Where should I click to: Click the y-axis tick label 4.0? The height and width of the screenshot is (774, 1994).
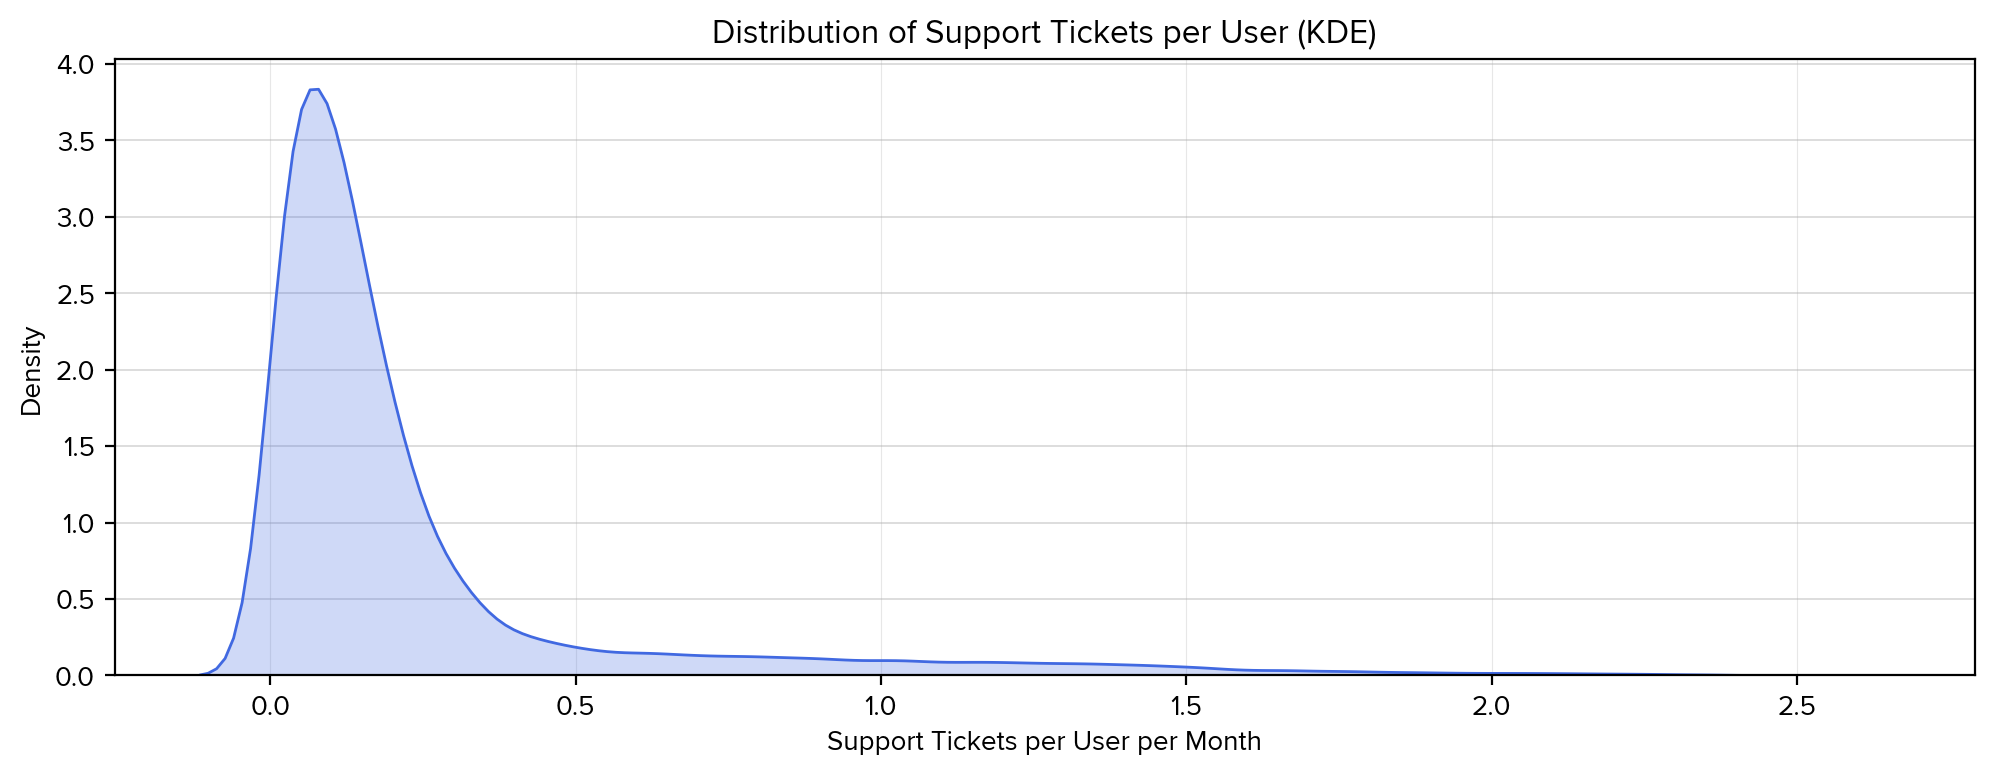(78, 65)
